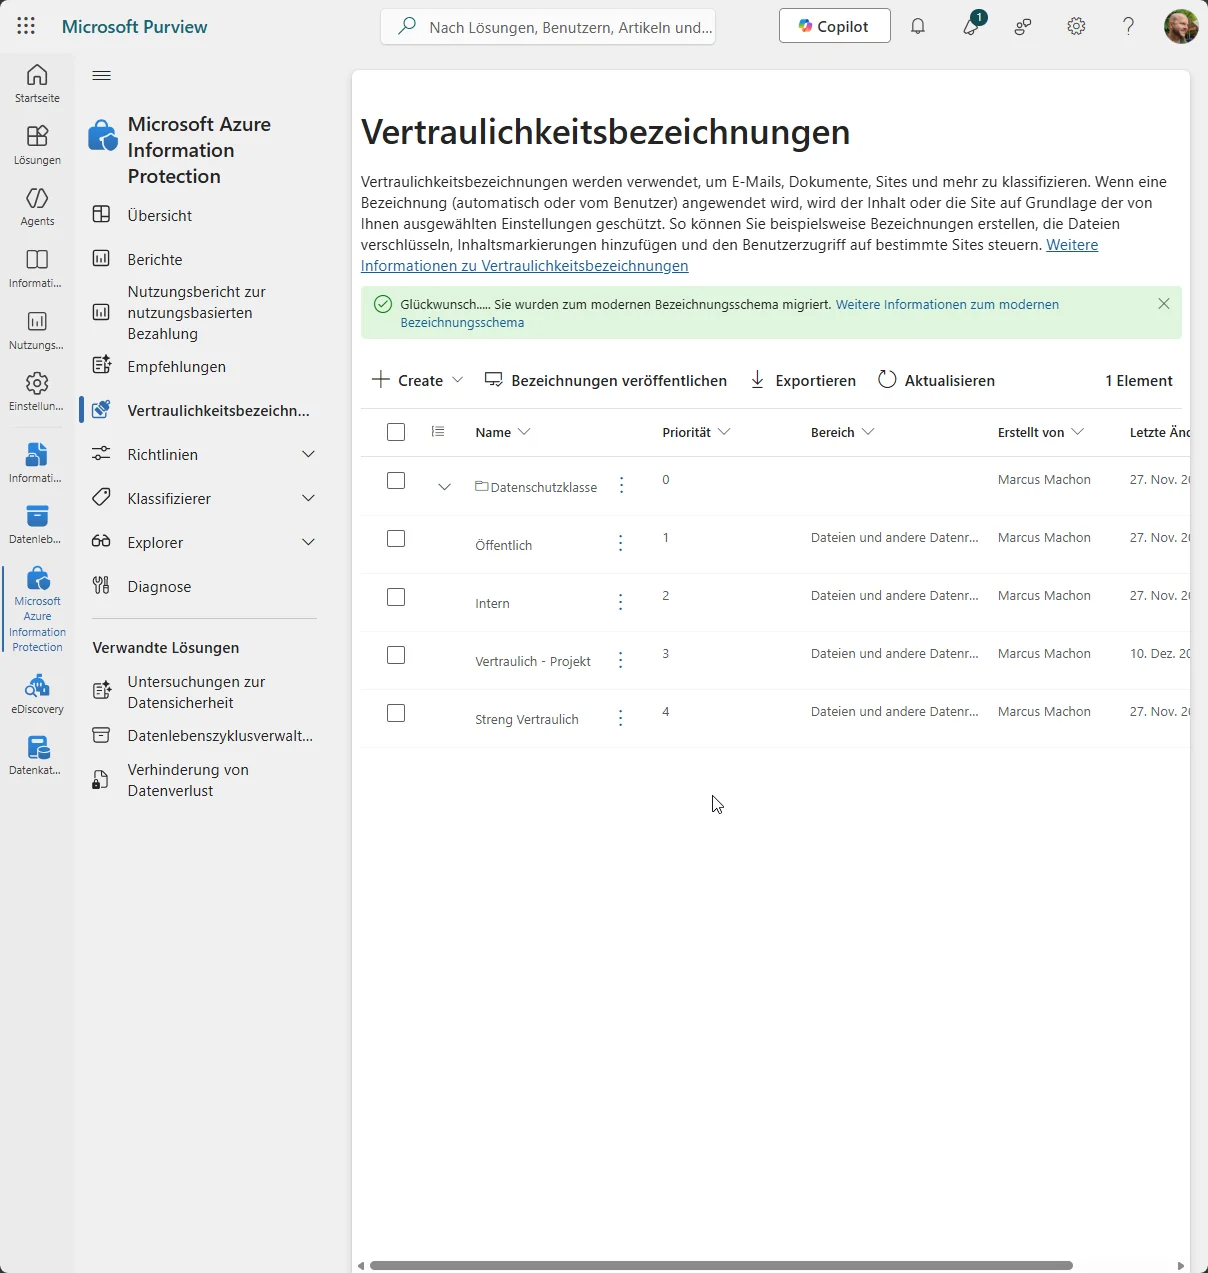Open more options for Streng Vertraulich

click(x=621, y=717)
